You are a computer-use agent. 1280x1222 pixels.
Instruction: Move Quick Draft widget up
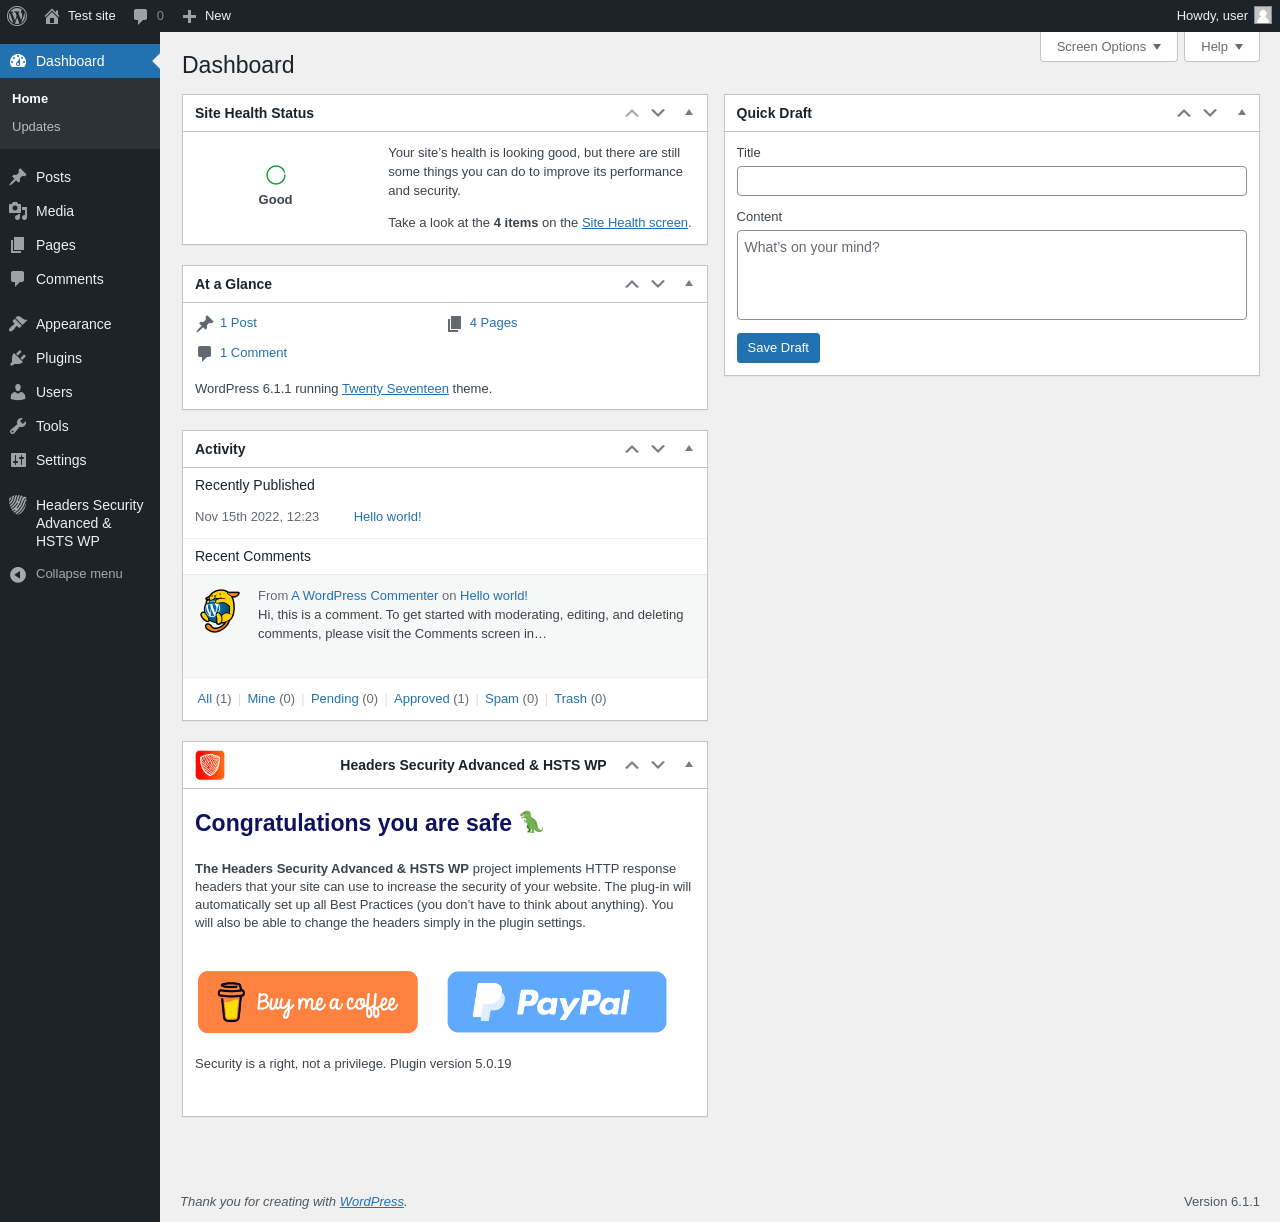1184,113
